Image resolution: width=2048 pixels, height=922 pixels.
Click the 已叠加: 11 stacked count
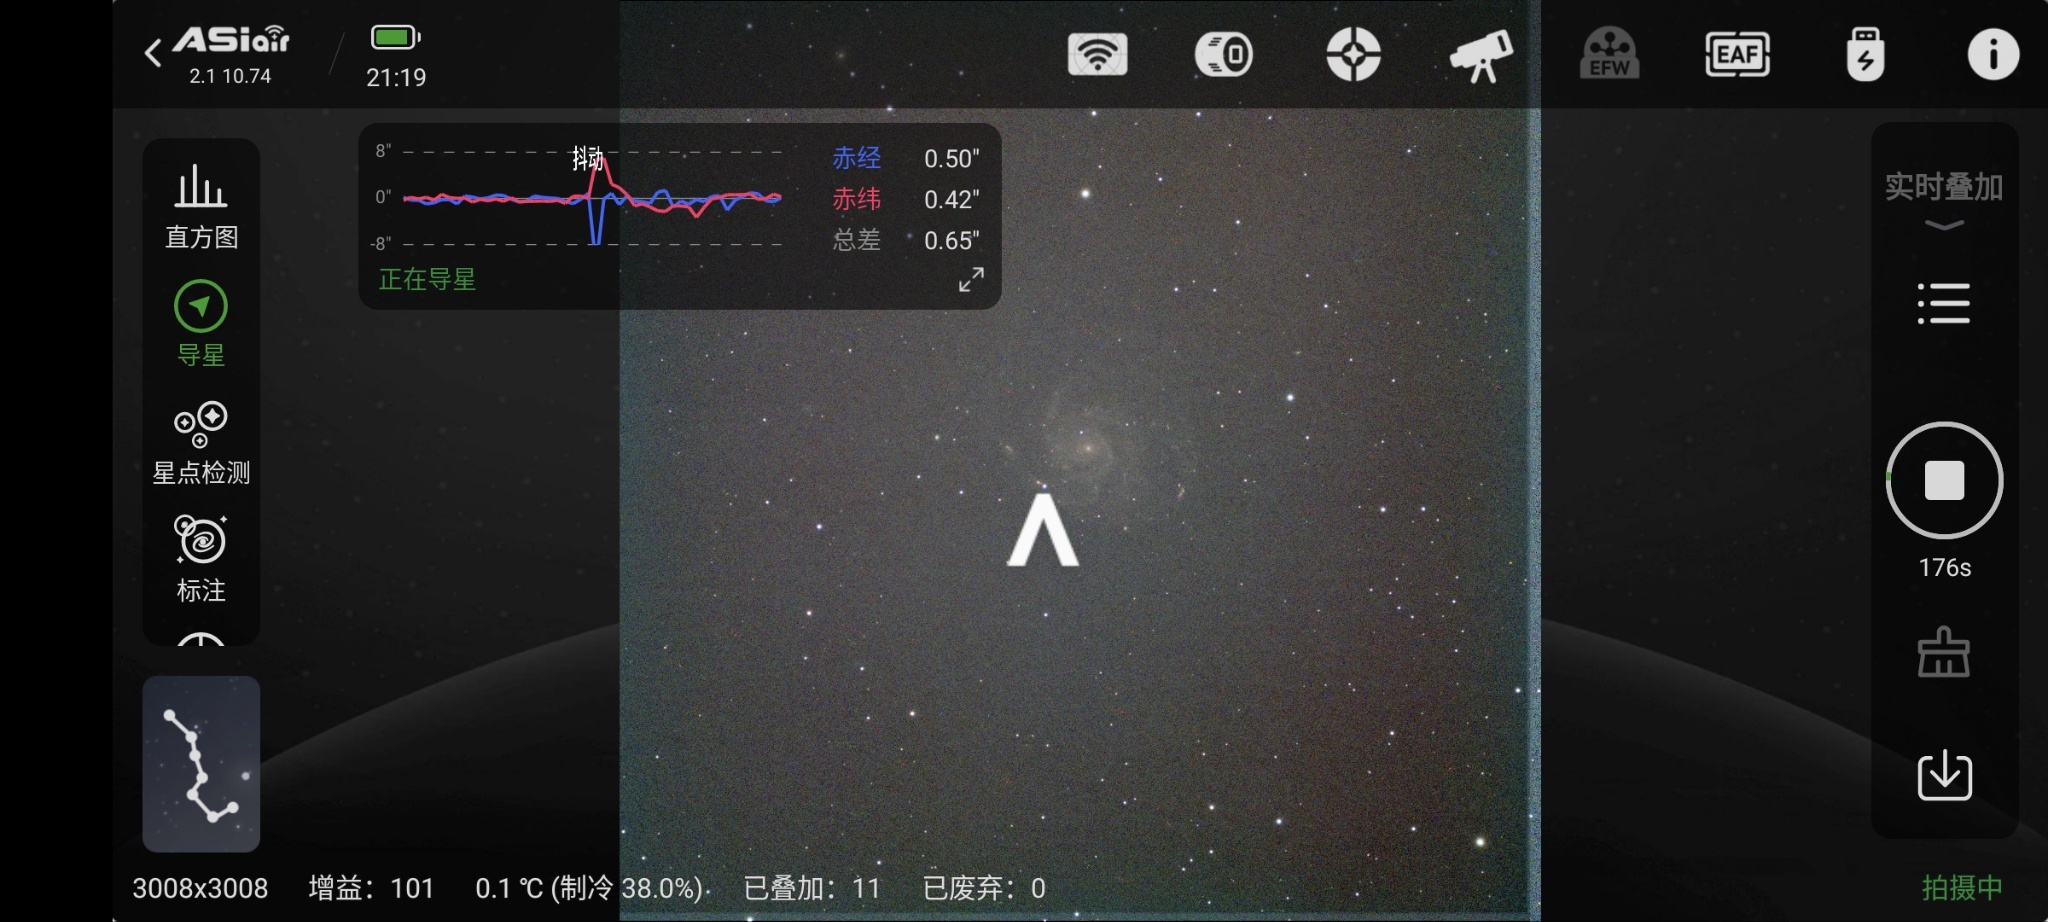point(812,888)
